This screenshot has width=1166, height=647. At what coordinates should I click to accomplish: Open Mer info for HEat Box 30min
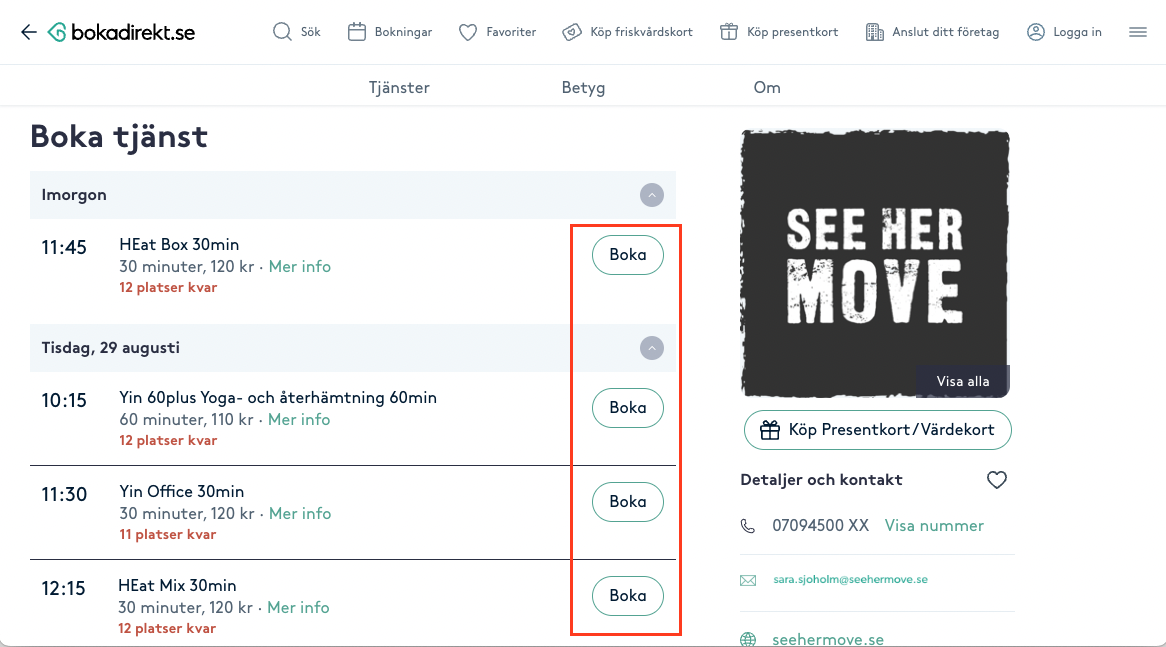pos(300,266)
